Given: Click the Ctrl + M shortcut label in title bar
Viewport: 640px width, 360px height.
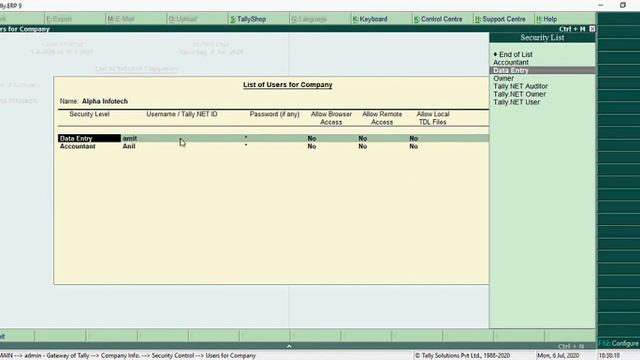Looking at the screenshot, I should pyautogui.click(x=572, y=29).
